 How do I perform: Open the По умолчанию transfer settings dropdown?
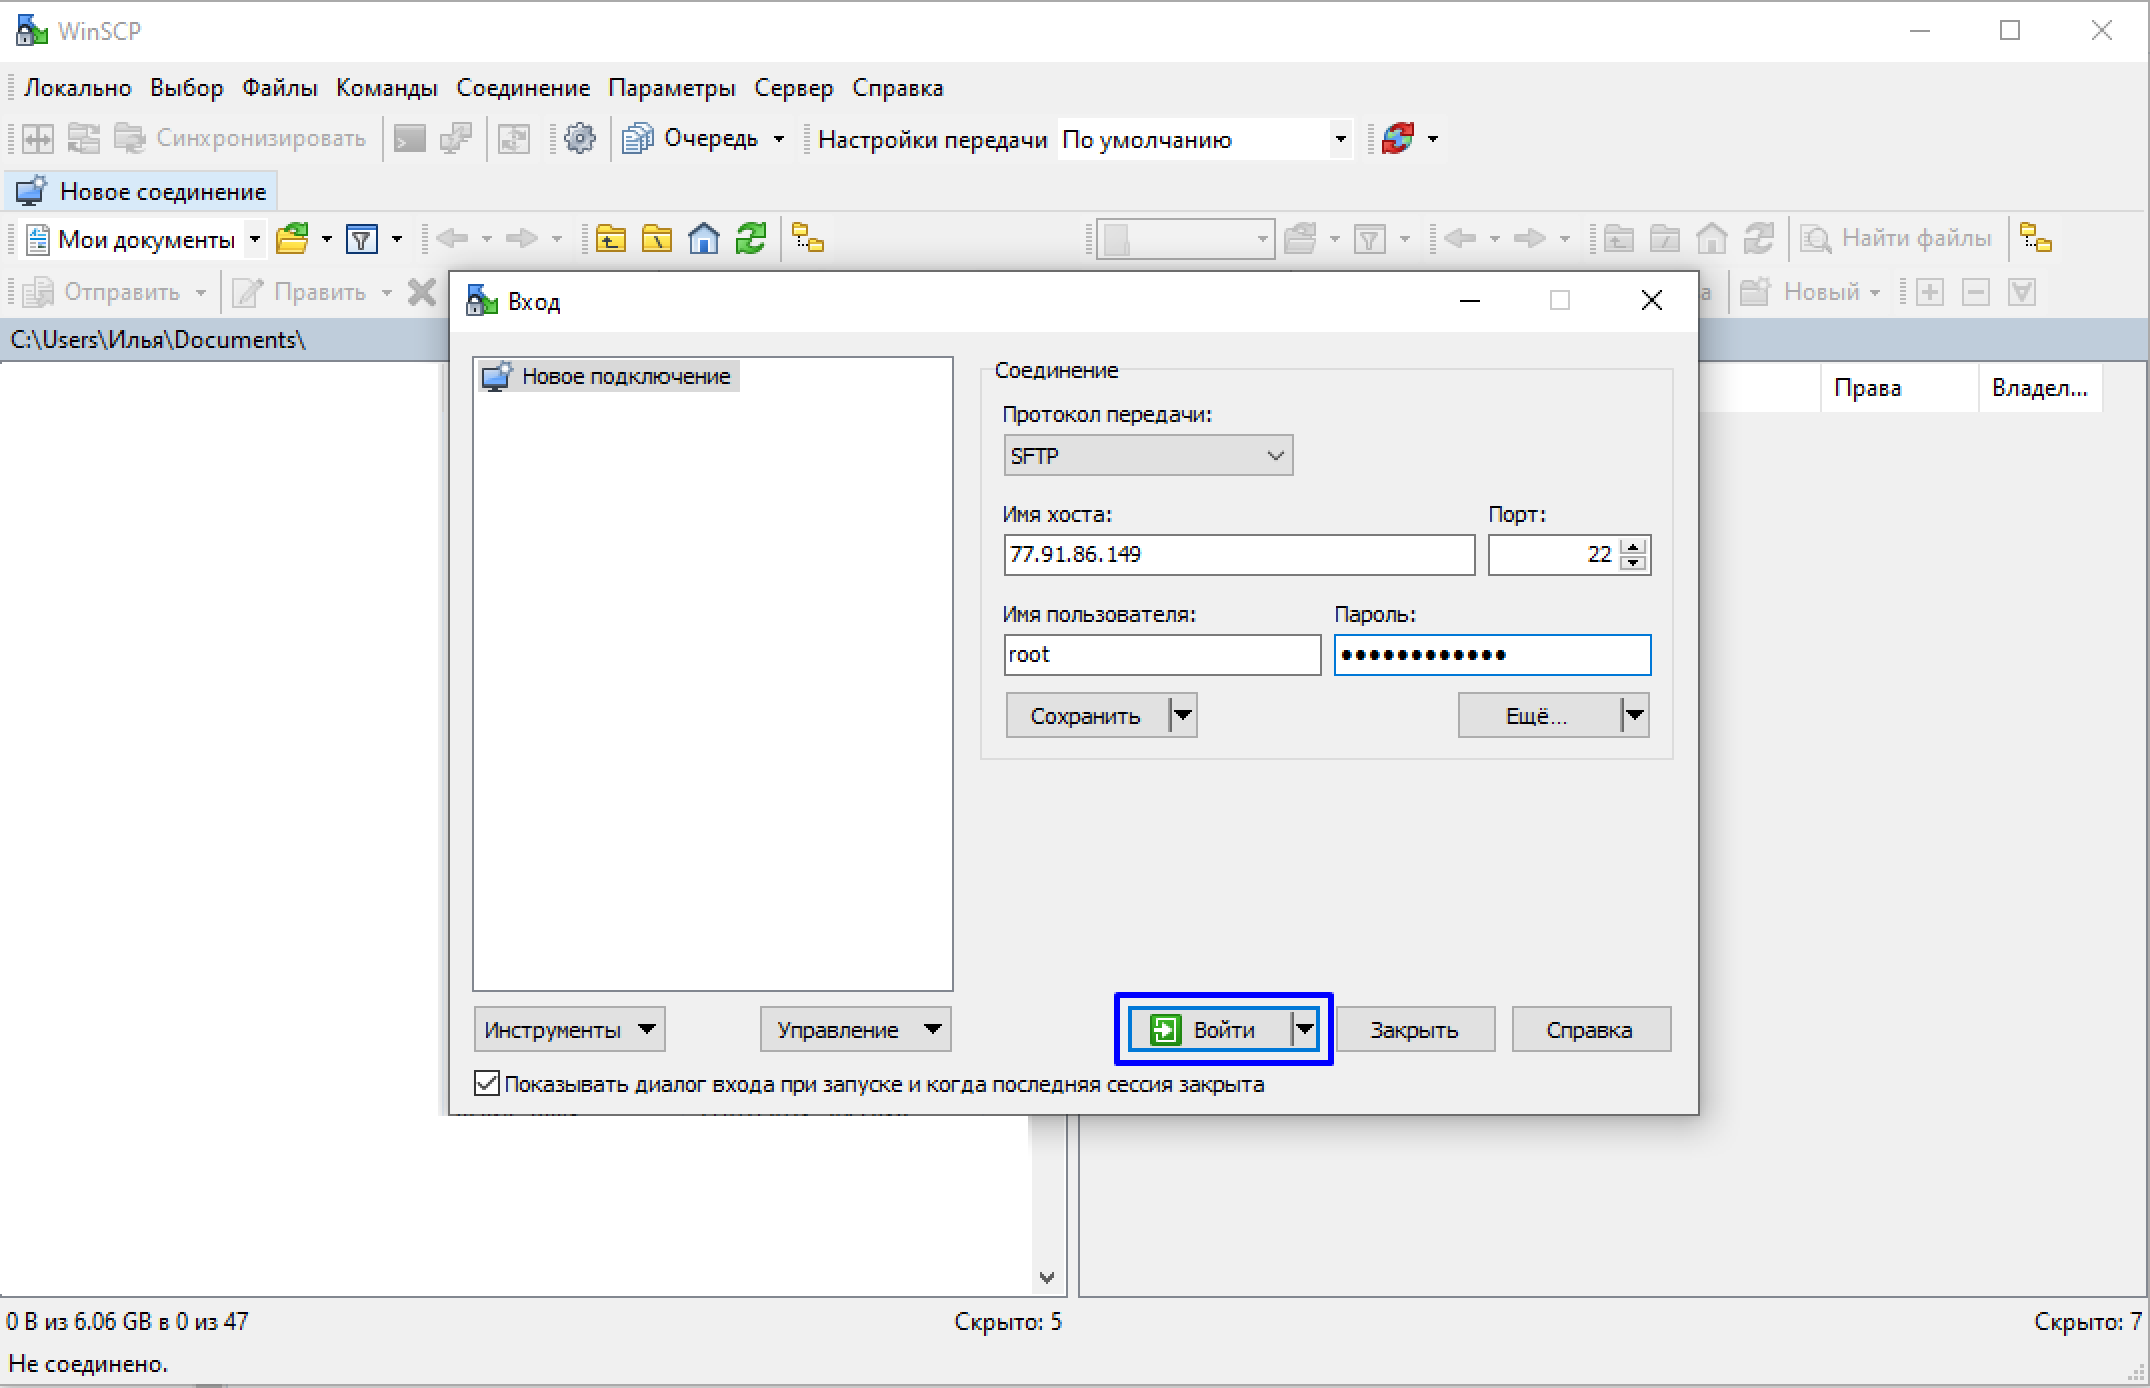1340,139
